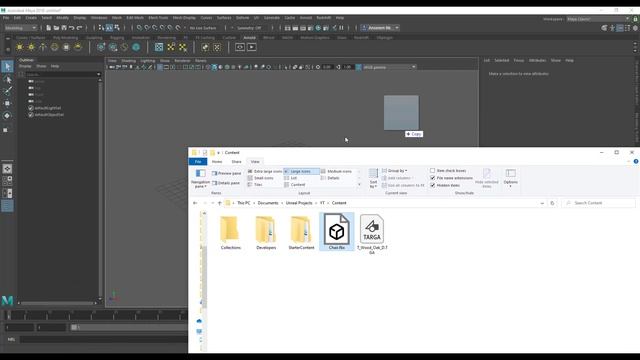The image size is (640, 360).
Task: Toggle defaultObjectSet checkbox in Outliner
Action: (31, 115)
